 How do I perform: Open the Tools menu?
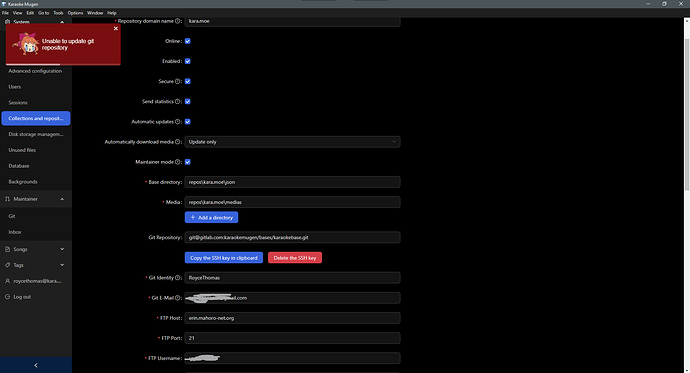point(58,13)
